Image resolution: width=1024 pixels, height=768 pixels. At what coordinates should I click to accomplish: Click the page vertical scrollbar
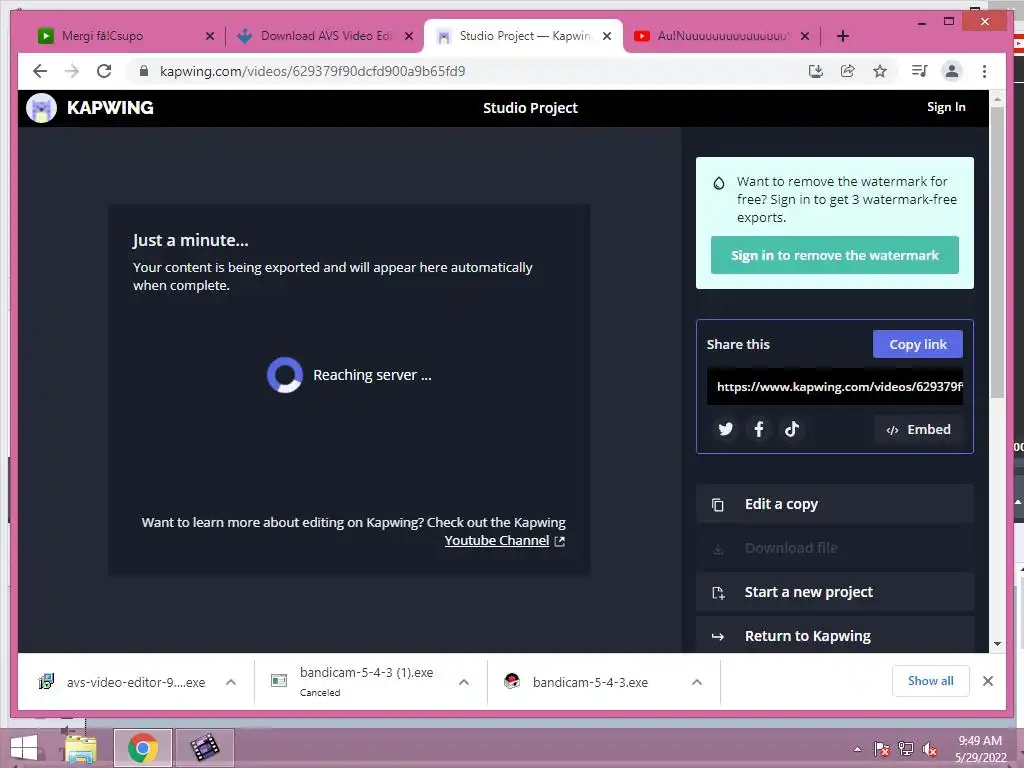point(997,251)
